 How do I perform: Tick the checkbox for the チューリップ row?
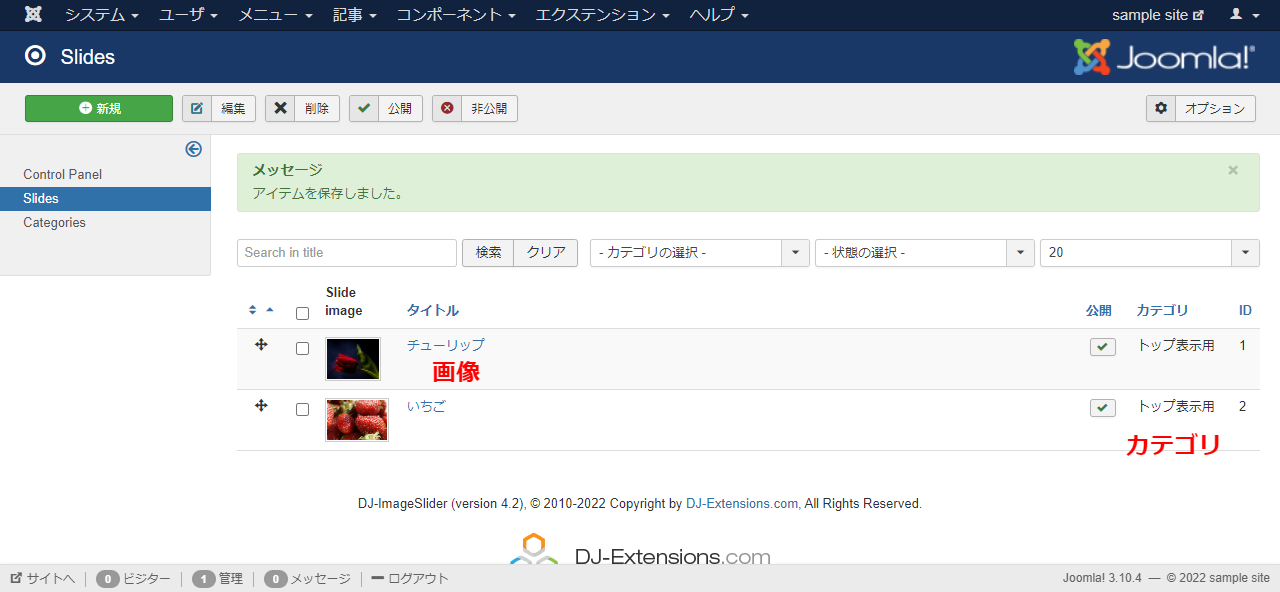pyautogui.click(x=303, y=349)
